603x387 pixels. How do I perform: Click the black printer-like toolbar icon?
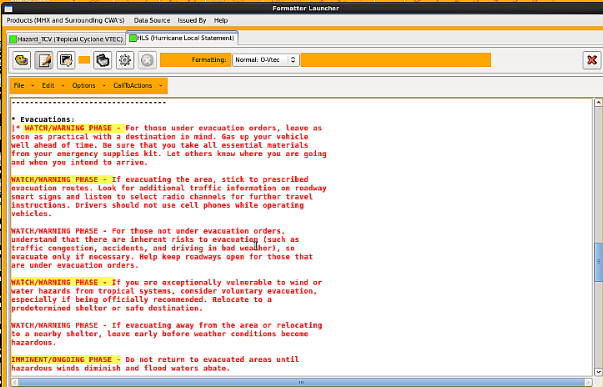click(103, 60)
